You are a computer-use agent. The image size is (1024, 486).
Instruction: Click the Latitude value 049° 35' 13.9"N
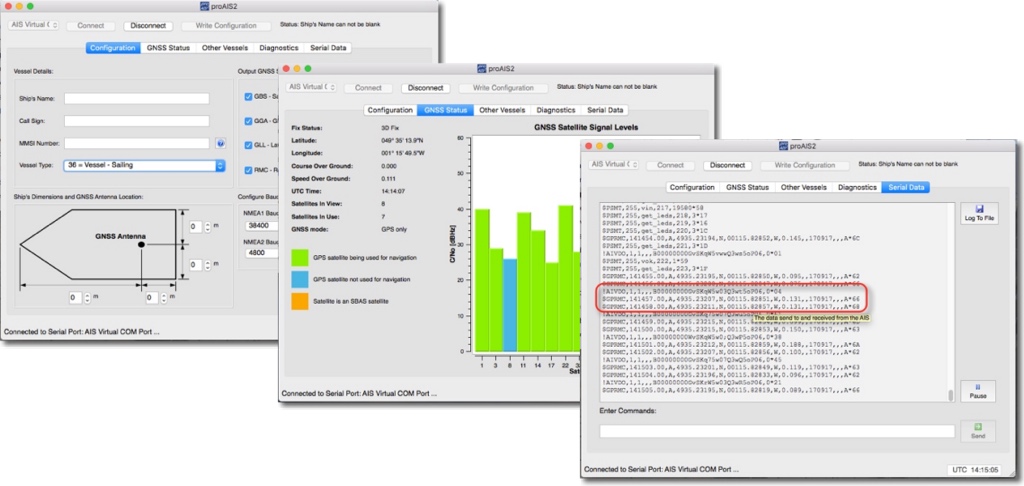click(403, 140)
